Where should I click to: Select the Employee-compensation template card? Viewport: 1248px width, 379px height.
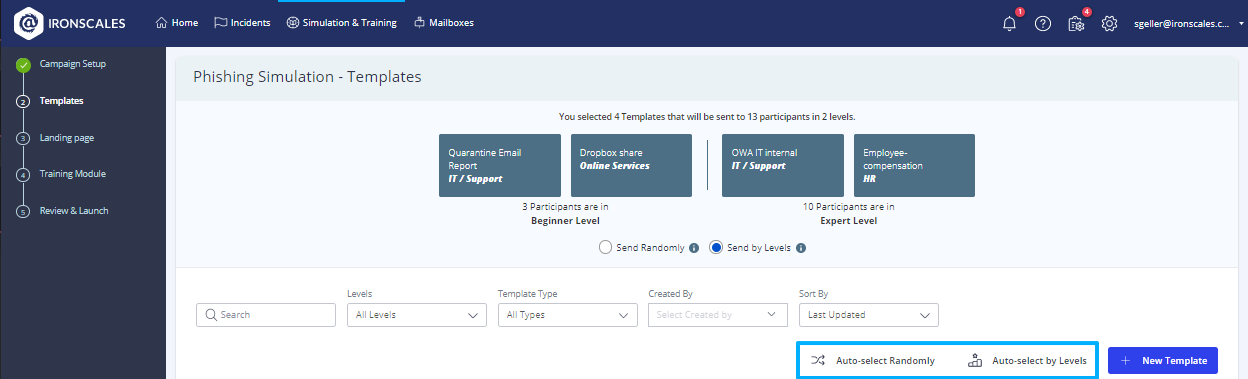tap(914, 165)
